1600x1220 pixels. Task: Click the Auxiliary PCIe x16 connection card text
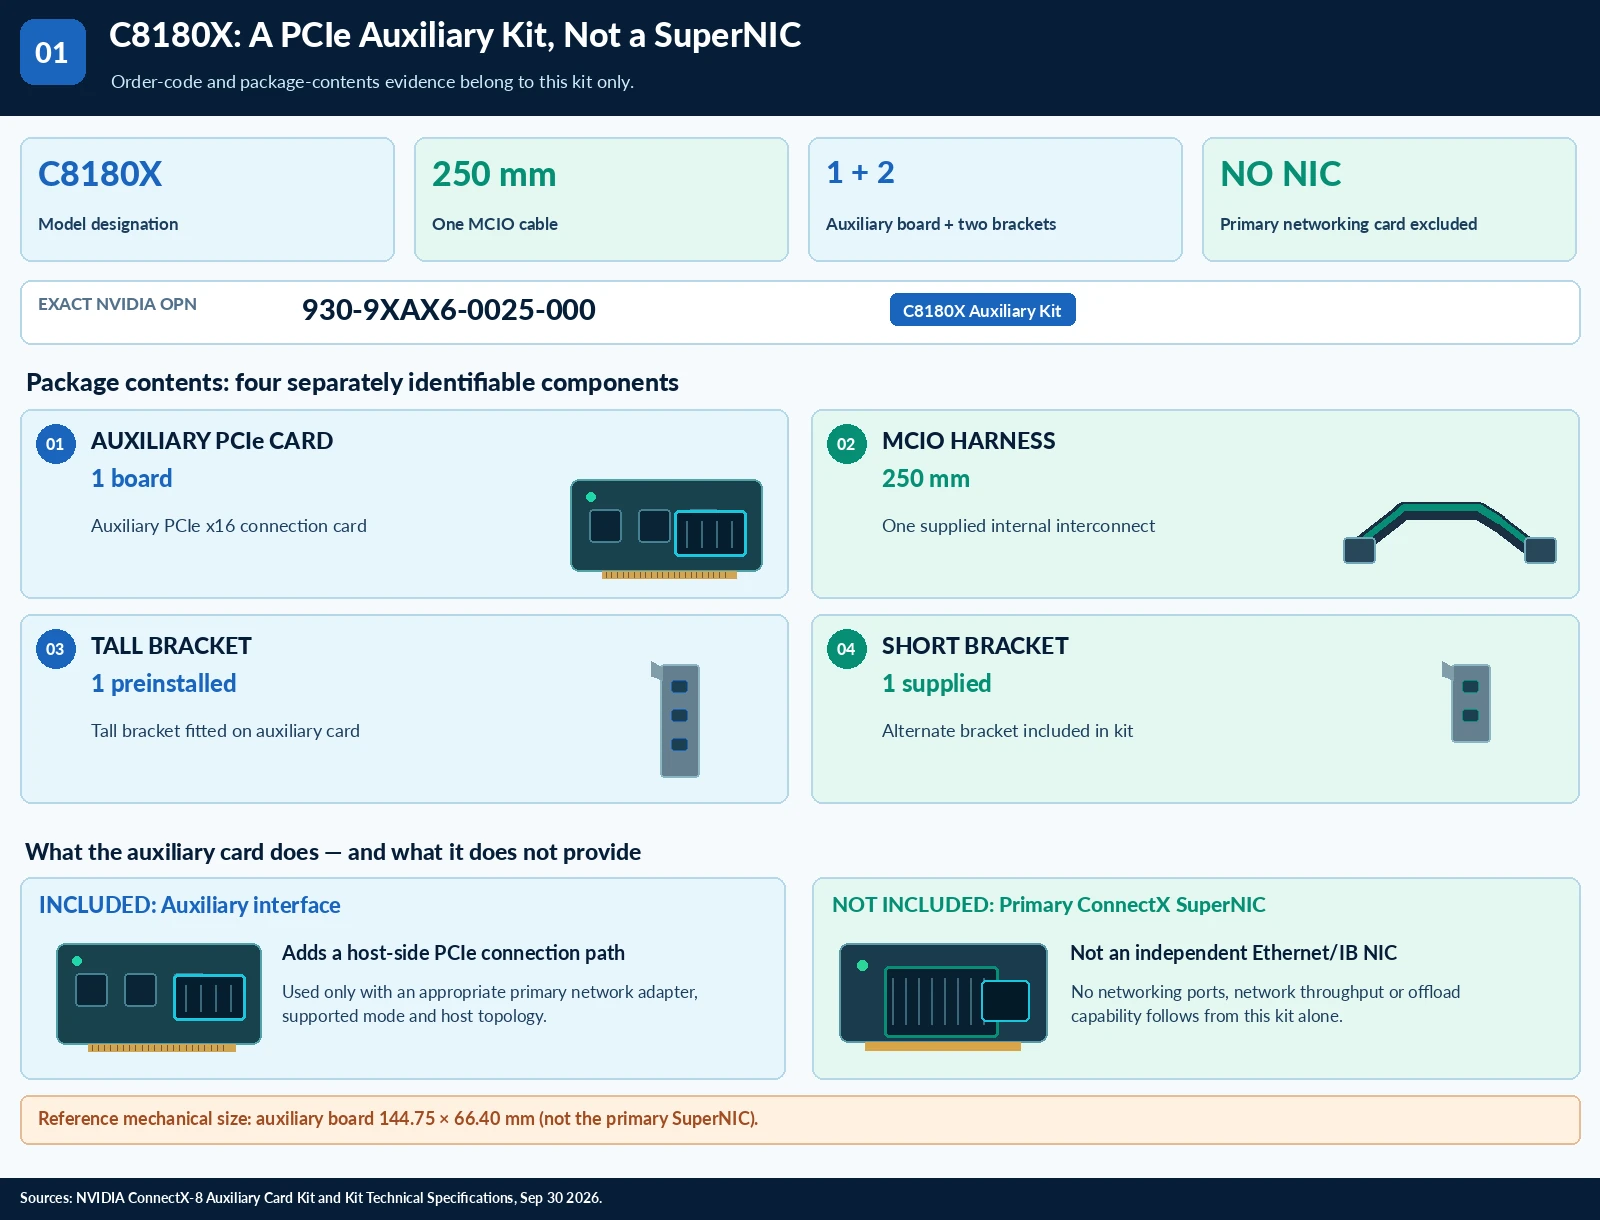click(x=229, y=526)
